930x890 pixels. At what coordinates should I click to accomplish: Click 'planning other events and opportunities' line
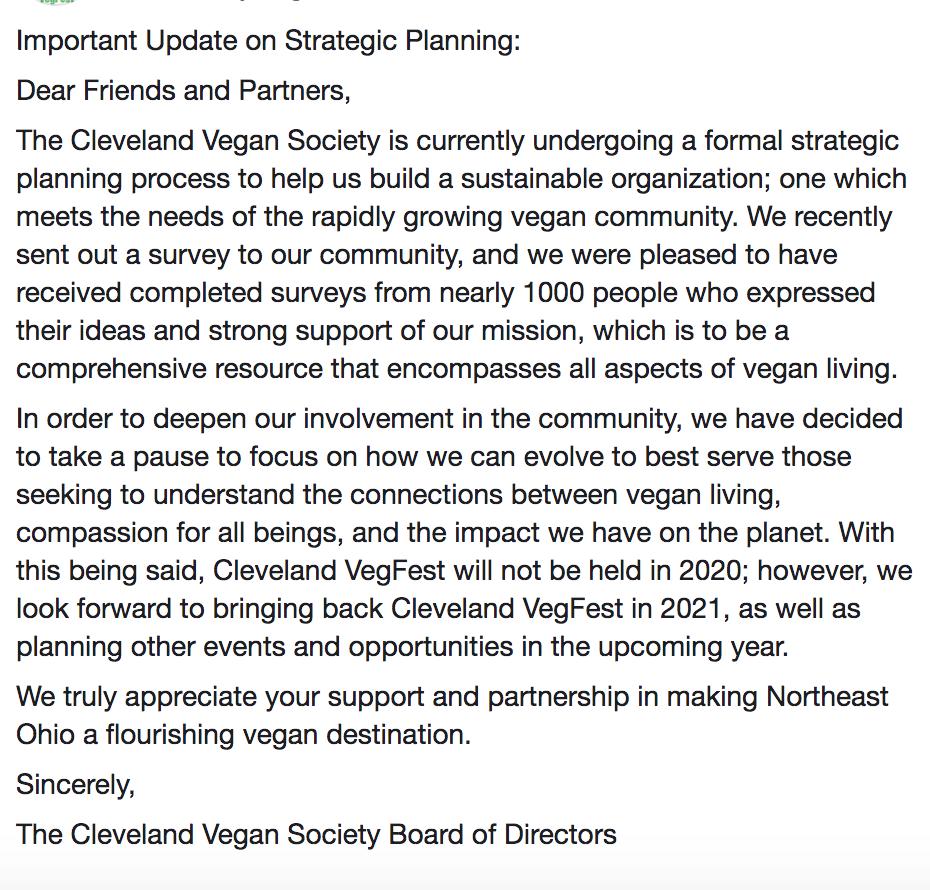pos(265,647)
